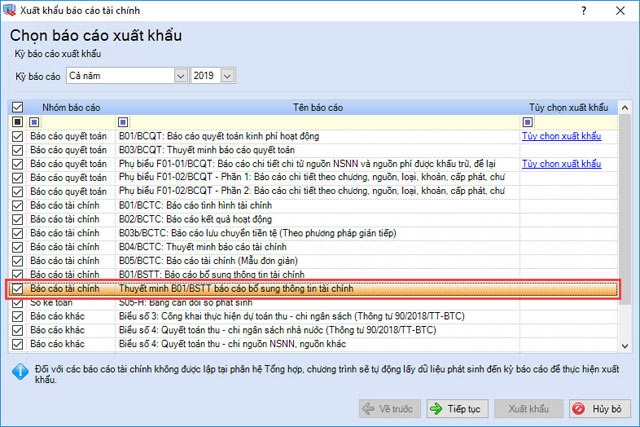The height and width of the screenshot is (427, 640).
Task: Uncheck the B01/BCTC row checkbox
Action: 17,206
